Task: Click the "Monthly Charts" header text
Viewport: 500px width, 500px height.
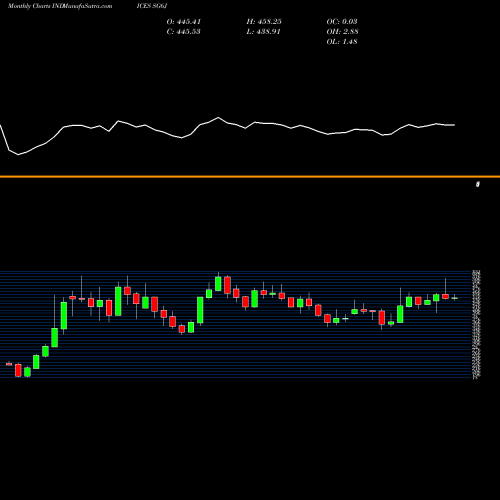Action: tap(29, 6)
